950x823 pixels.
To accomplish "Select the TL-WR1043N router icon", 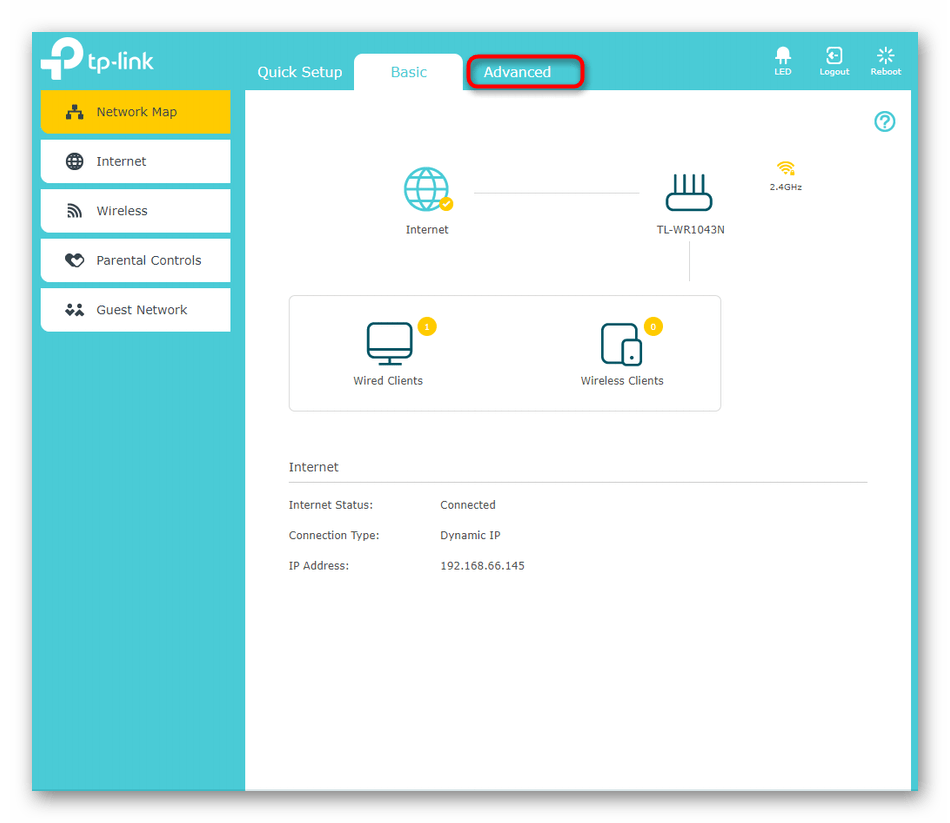I will click(x=689, y=191).
